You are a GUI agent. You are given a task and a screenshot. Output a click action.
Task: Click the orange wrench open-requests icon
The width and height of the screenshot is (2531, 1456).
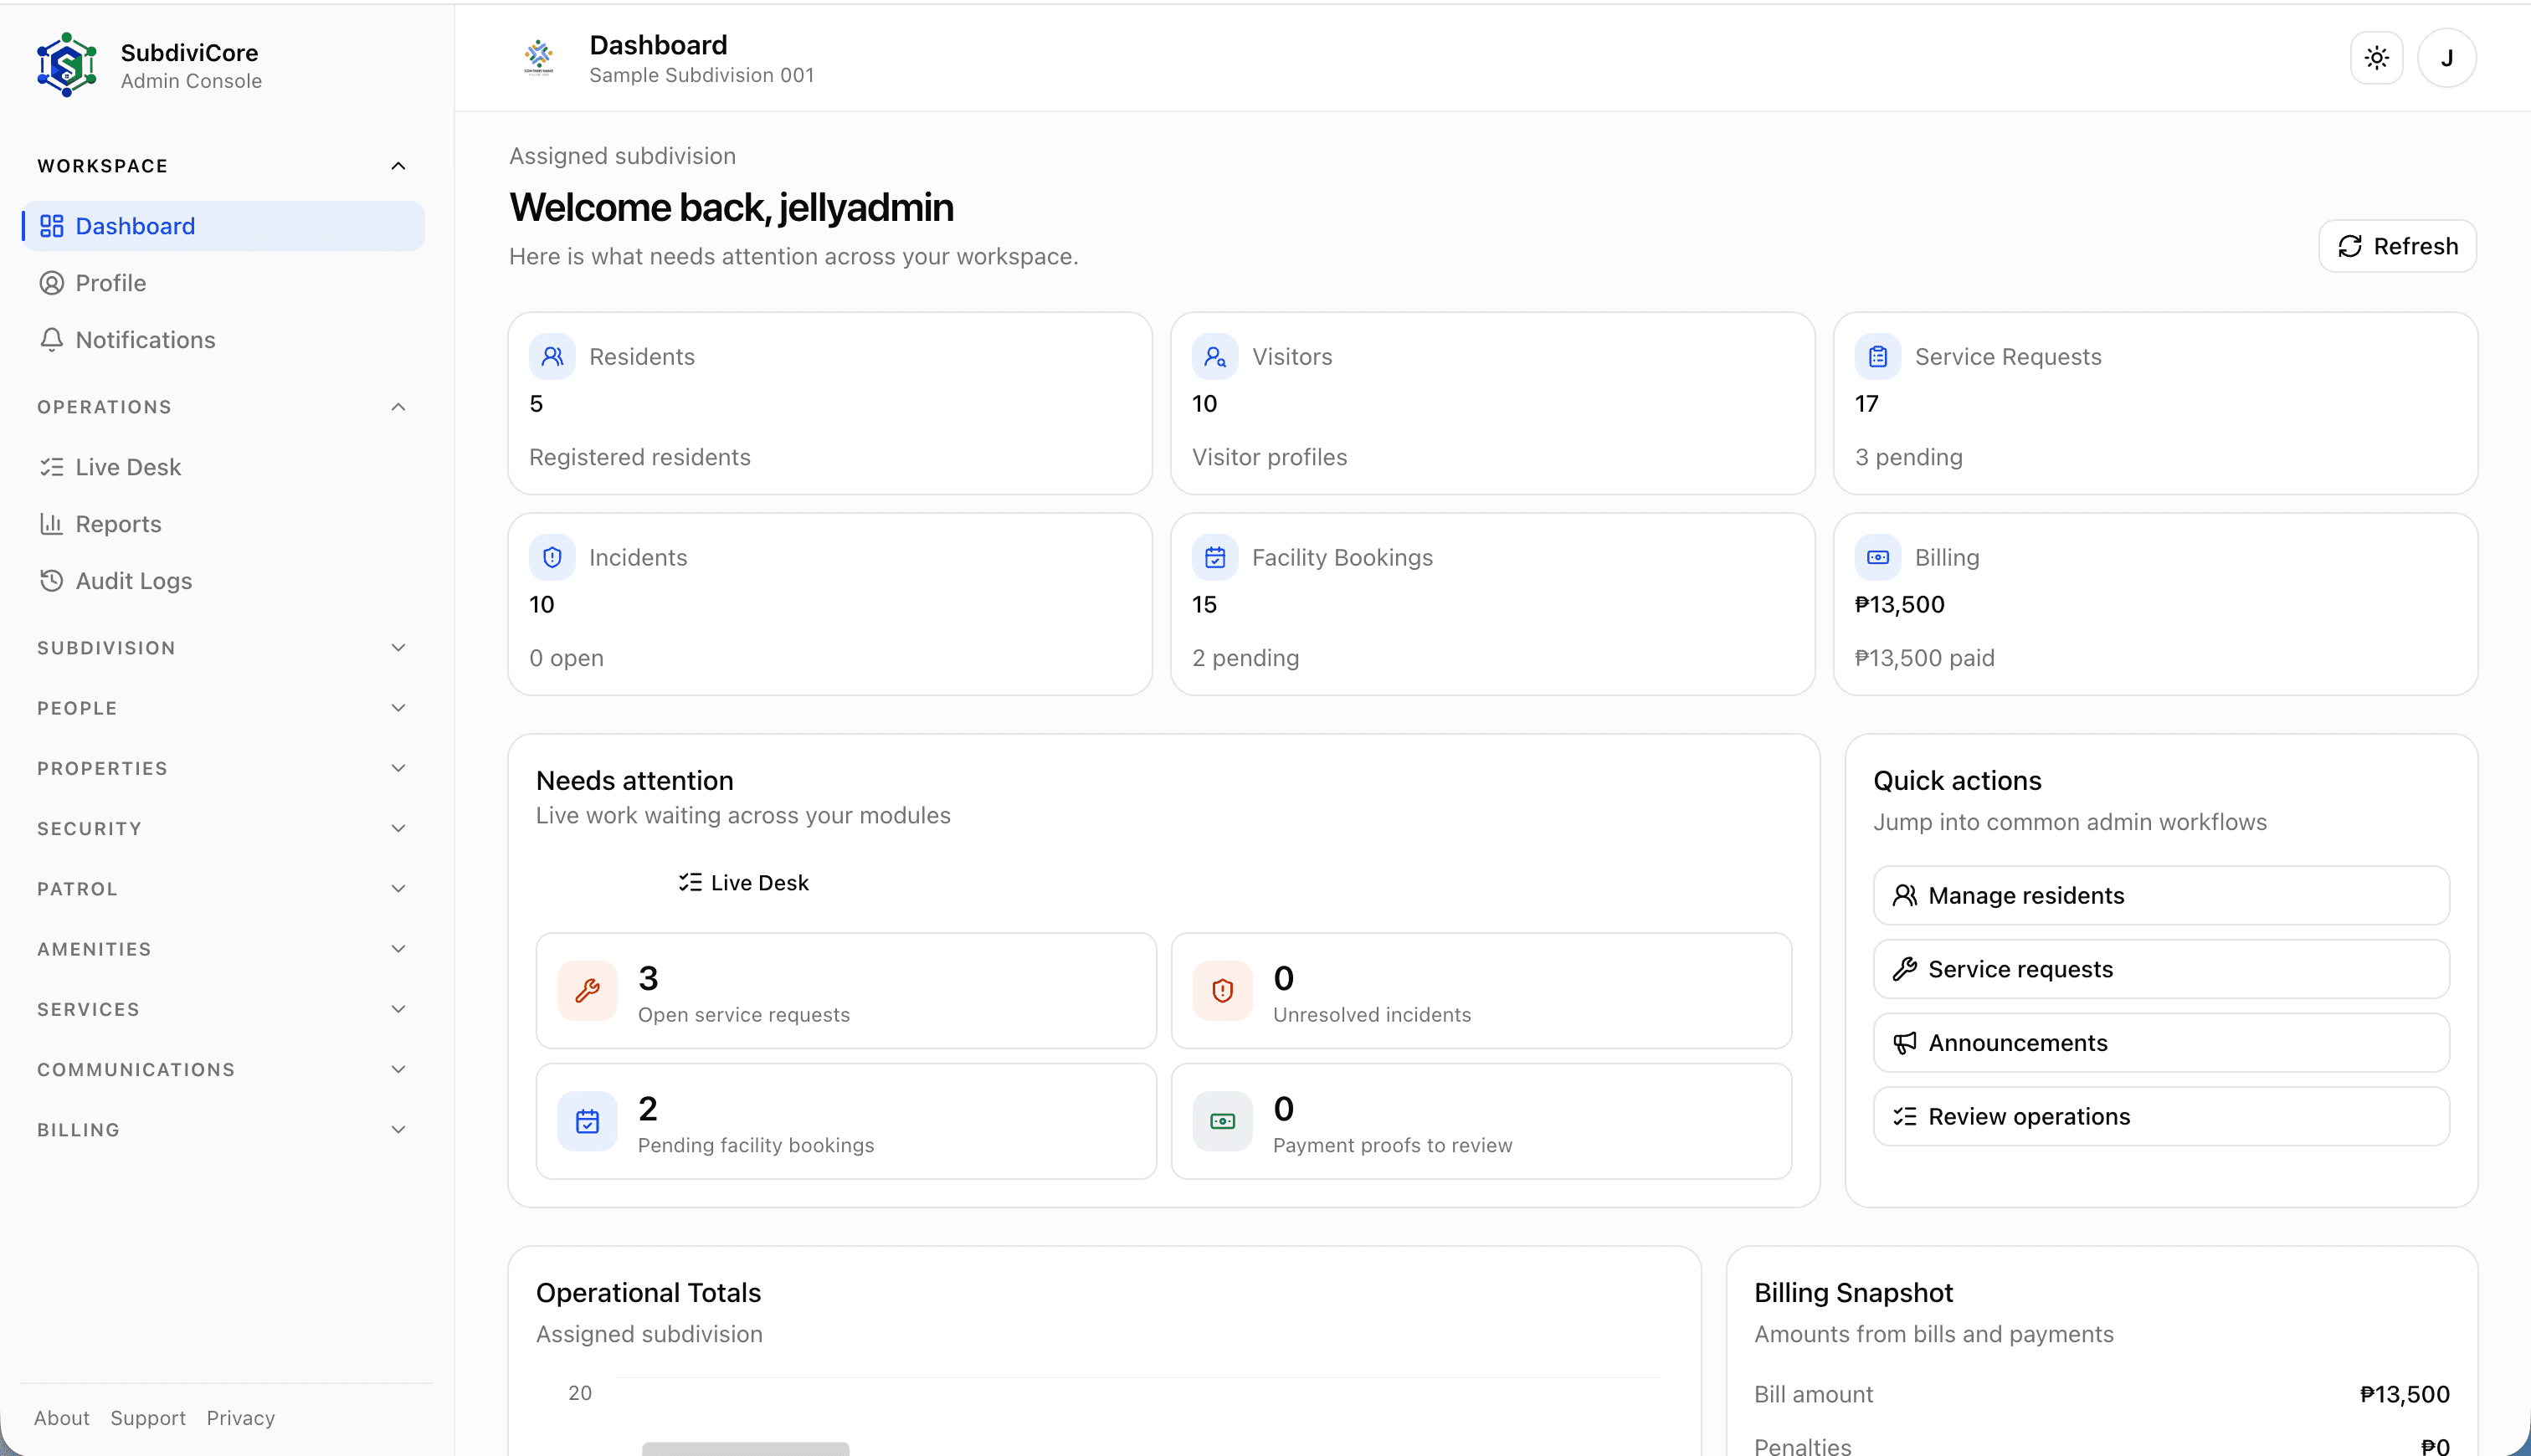(x=587, y=990)
